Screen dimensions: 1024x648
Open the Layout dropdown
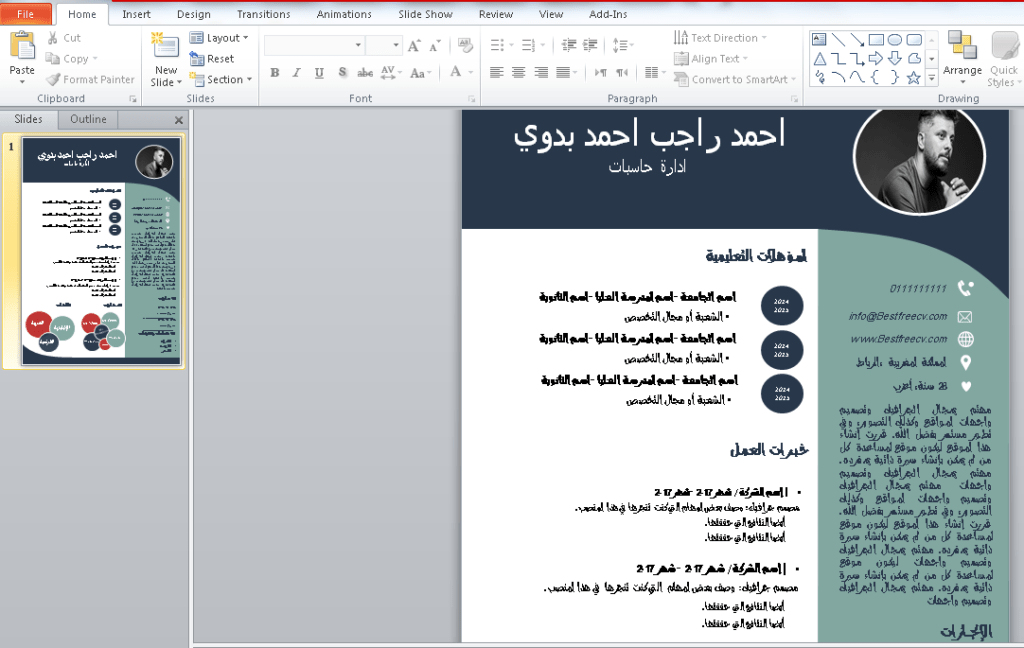[219, 38]
